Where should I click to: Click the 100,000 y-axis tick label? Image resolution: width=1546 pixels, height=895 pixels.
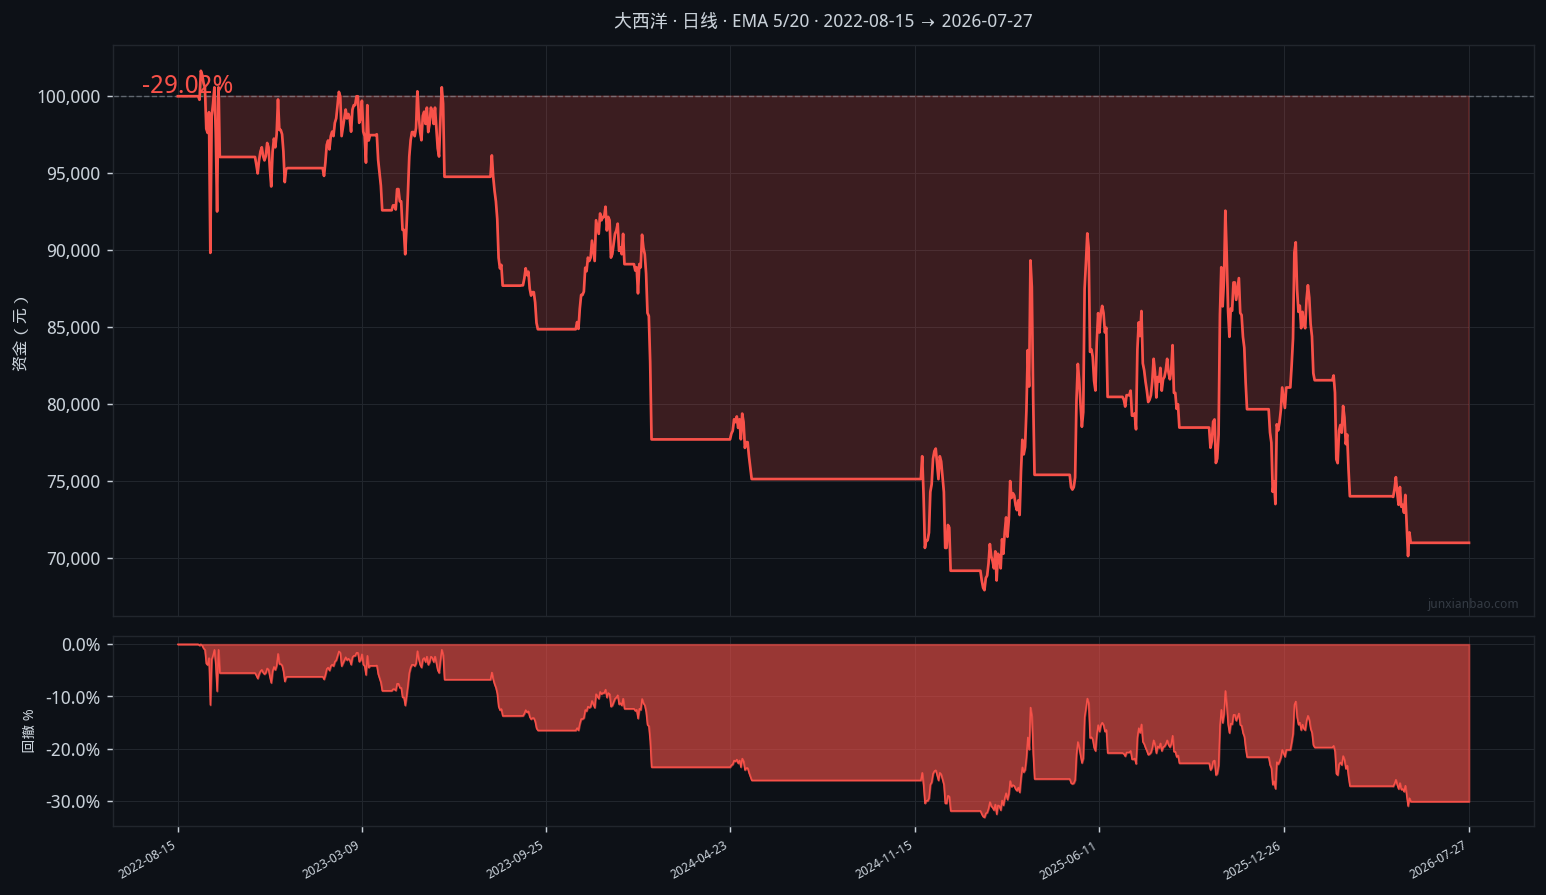click(x=69, y=97)
